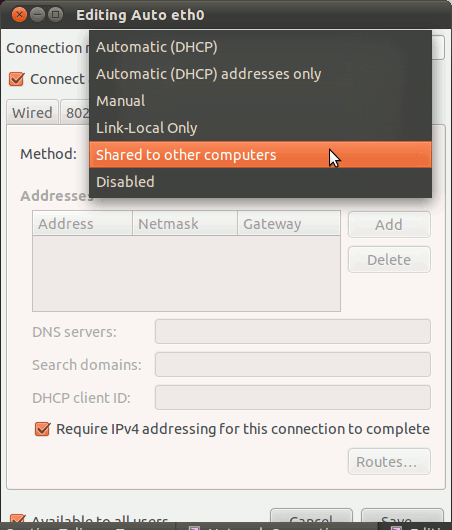Click the Gateway column header
The width and height of the screenshot is (452, 530).
289,223
